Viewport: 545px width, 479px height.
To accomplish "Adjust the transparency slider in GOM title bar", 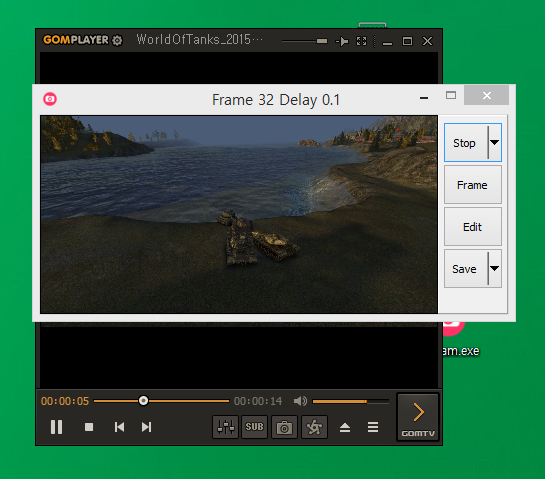I will 305,41.
